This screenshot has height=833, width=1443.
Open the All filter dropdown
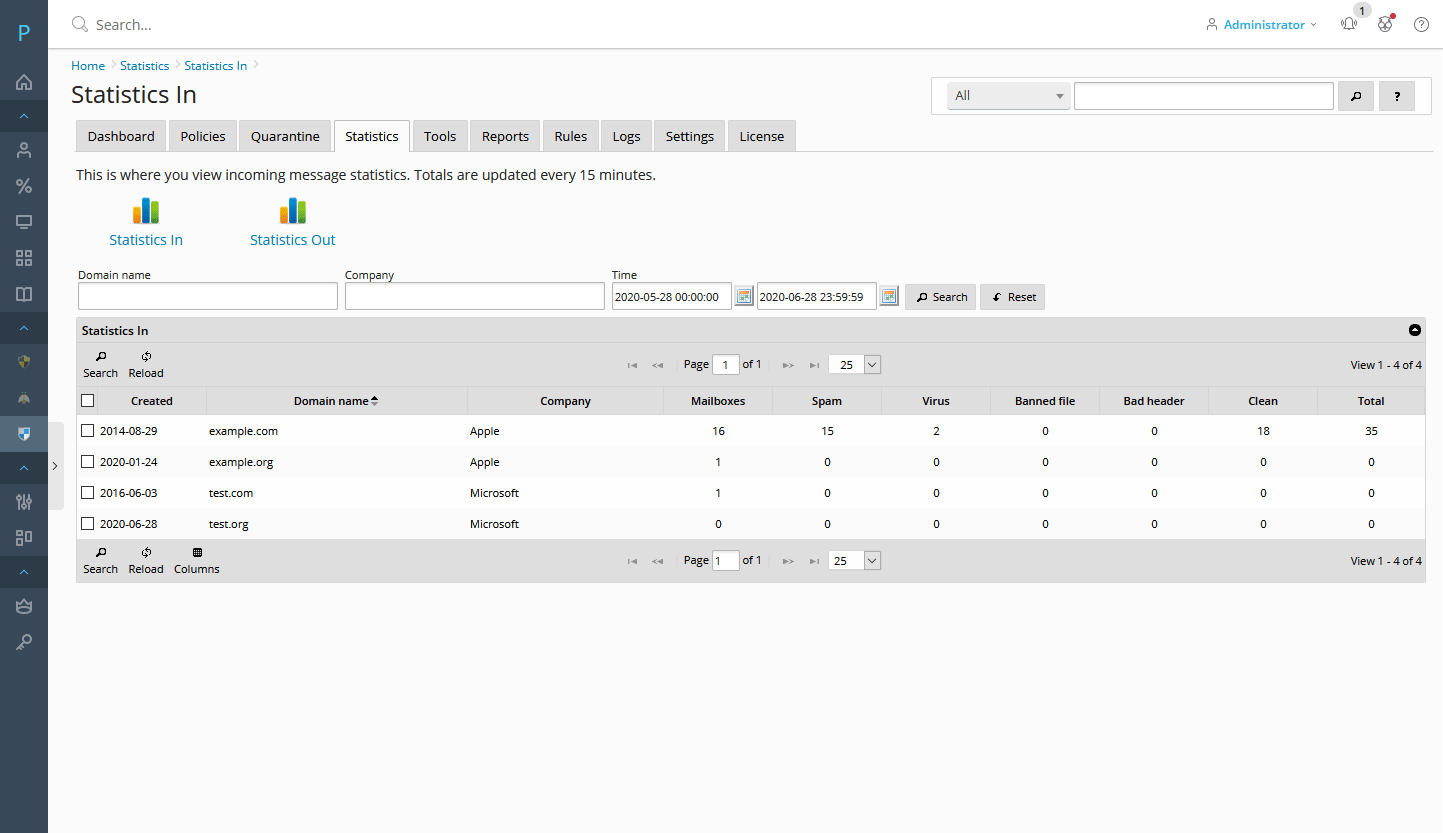click(x=1009, y=96)
